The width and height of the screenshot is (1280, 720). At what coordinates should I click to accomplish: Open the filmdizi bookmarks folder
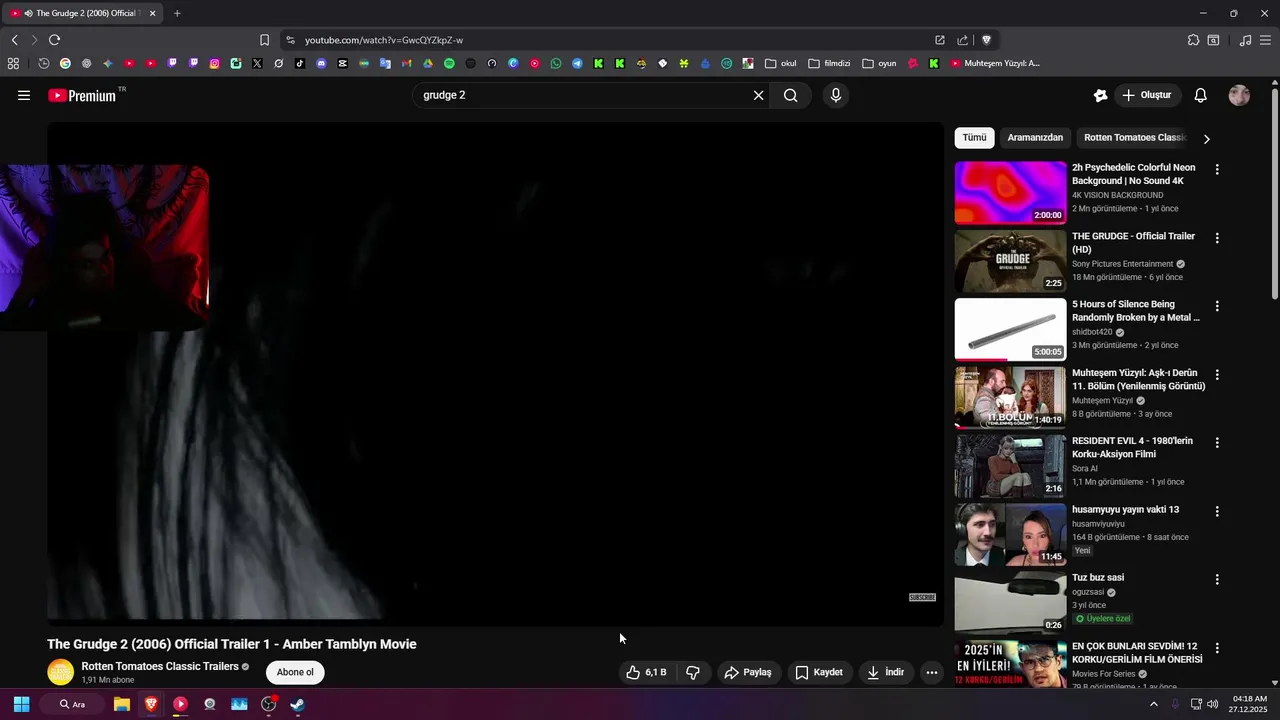[829, 63]
